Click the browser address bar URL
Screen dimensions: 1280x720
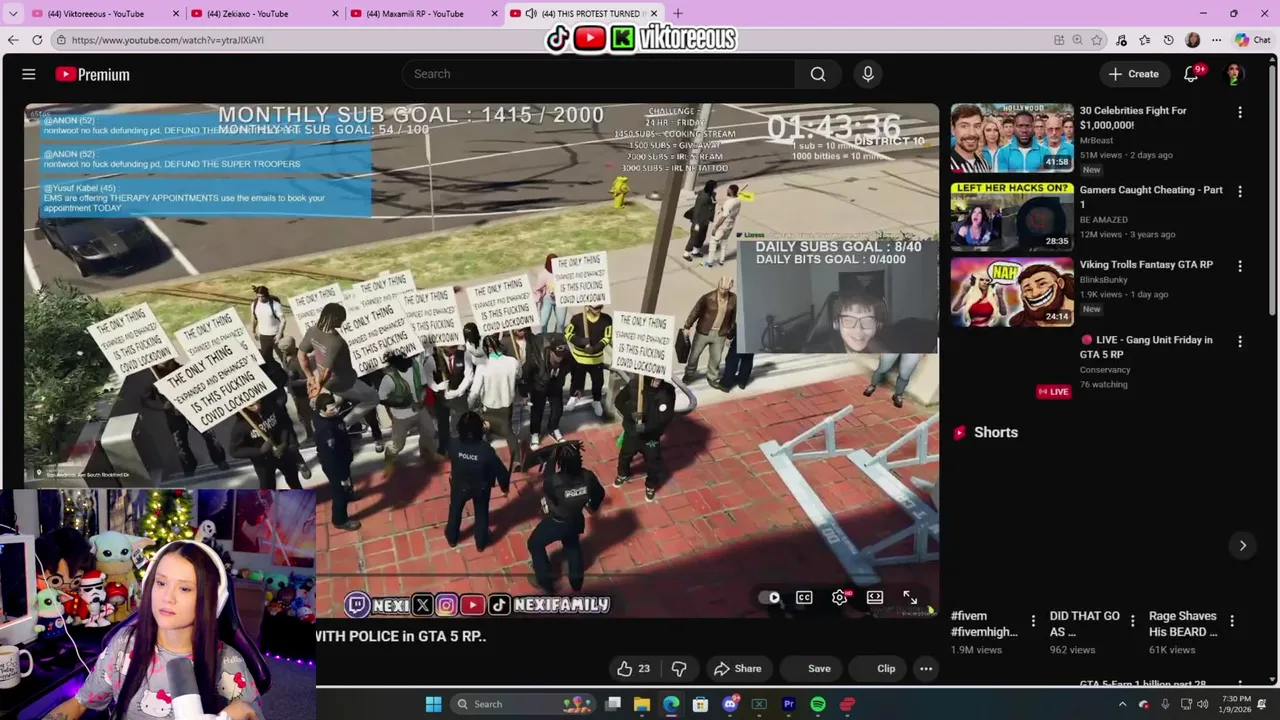[168, 40]
